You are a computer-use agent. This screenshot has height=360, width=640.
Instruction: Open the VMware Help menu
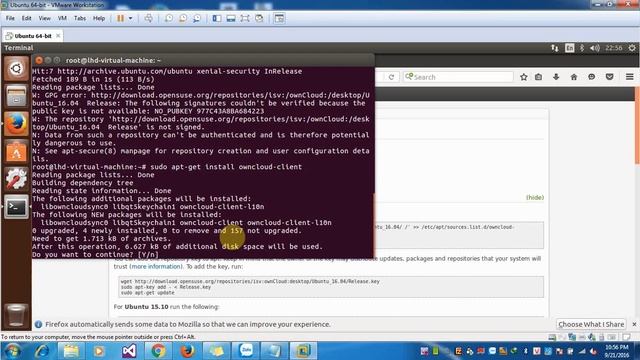pos(99,18)
